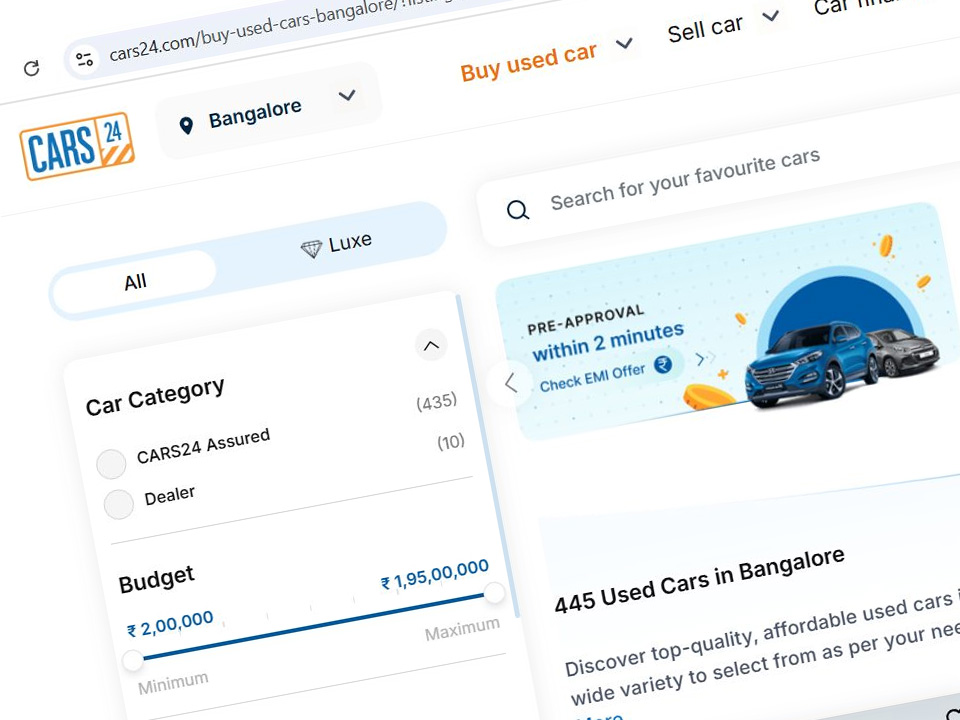Click the location pin icon beside Bangalore

coord(185,125)
